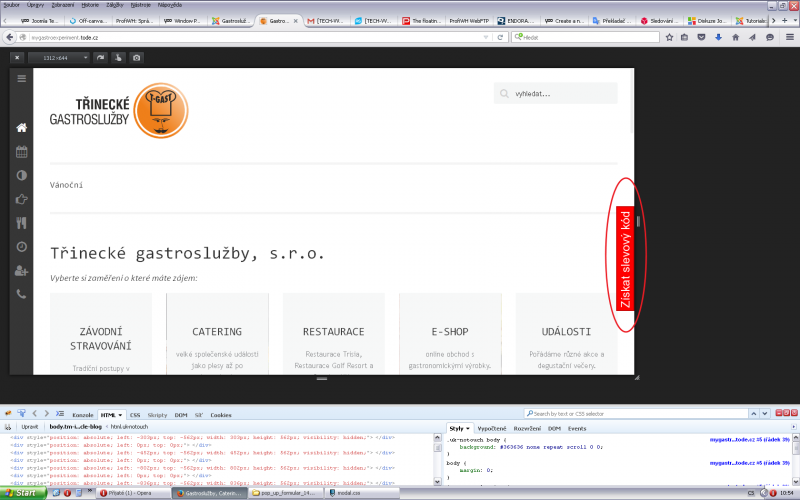Click the Firebug search by text field
The width and height of the screenshot is (800, 500).
636,414
